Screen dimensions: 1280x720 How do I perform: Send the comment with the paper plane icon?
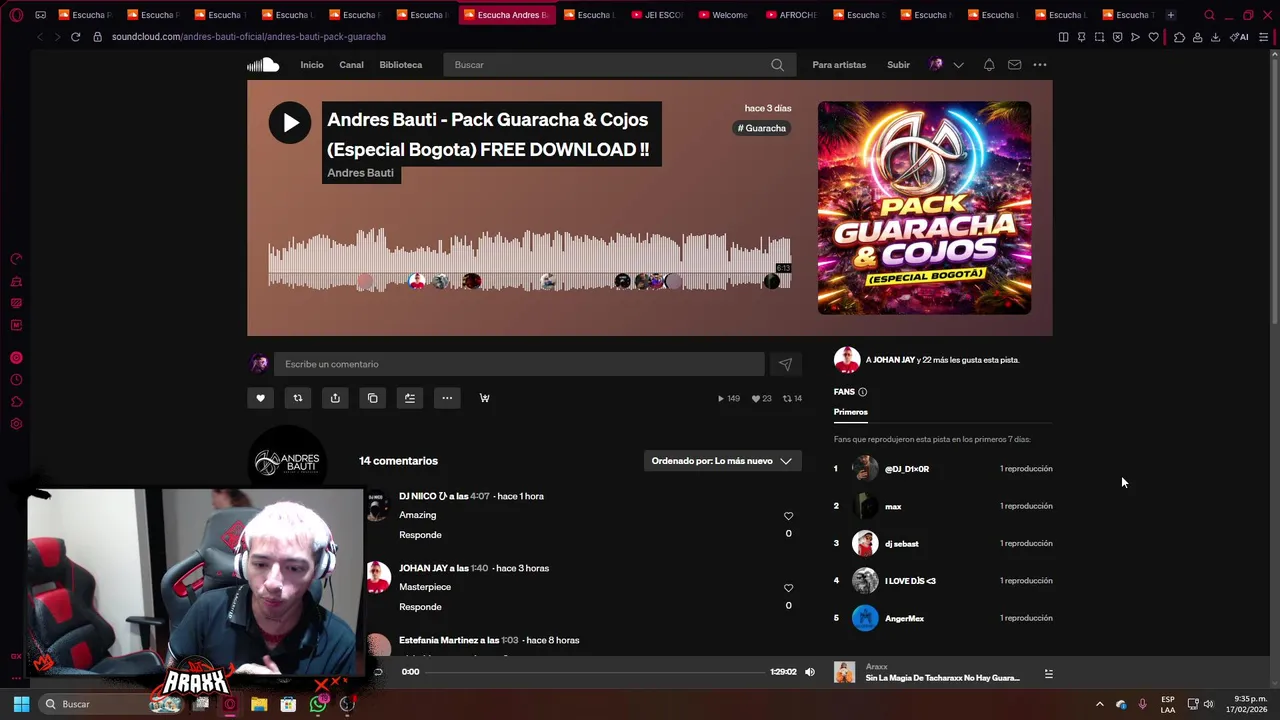[x=785, y=364]
